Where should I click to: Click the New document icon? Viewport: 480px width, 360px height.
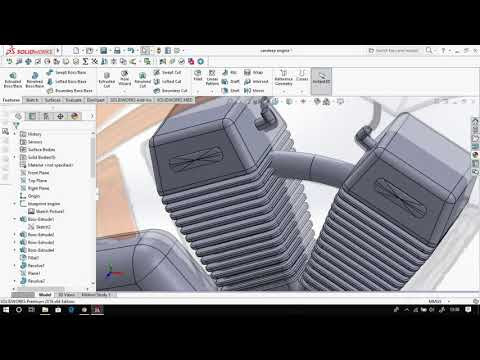coord(76,51)
